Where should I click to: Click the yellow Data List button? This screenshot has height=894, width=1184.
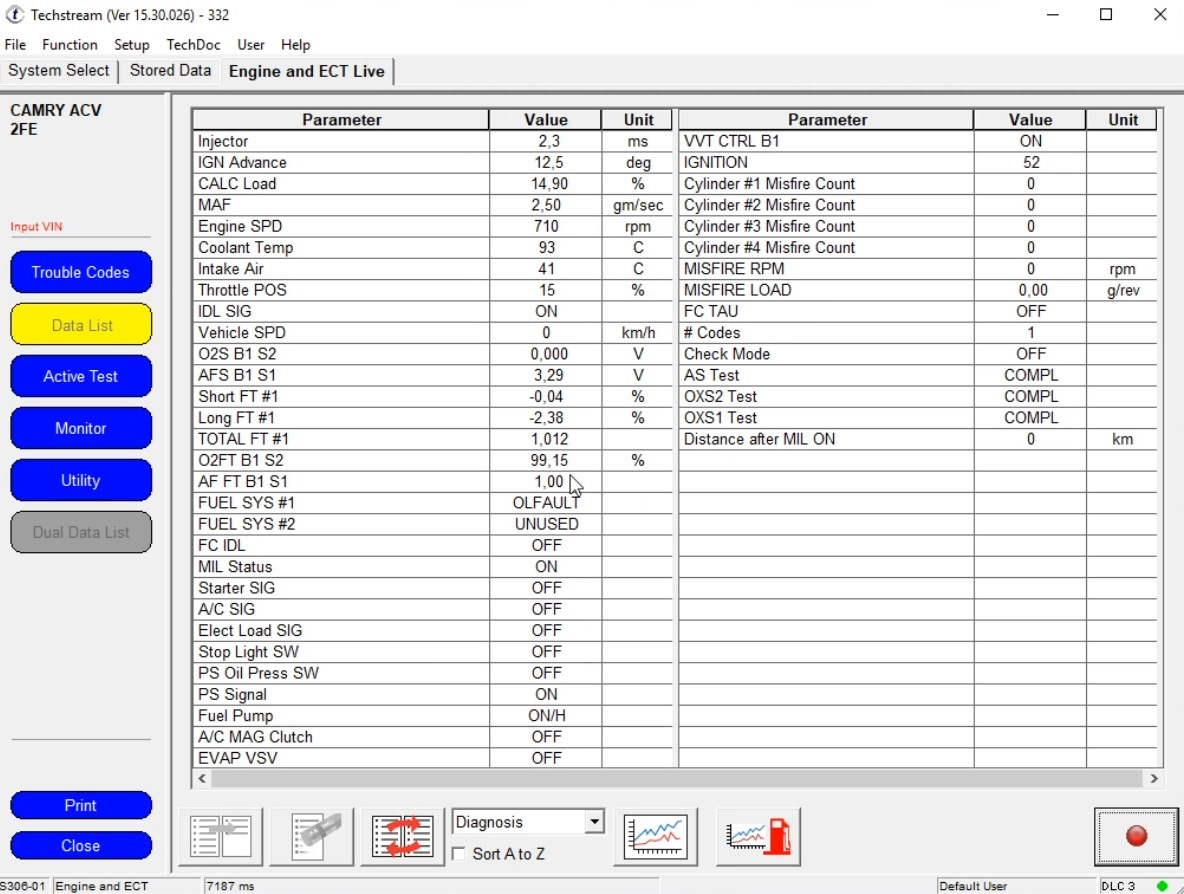[x=81, y=325]
